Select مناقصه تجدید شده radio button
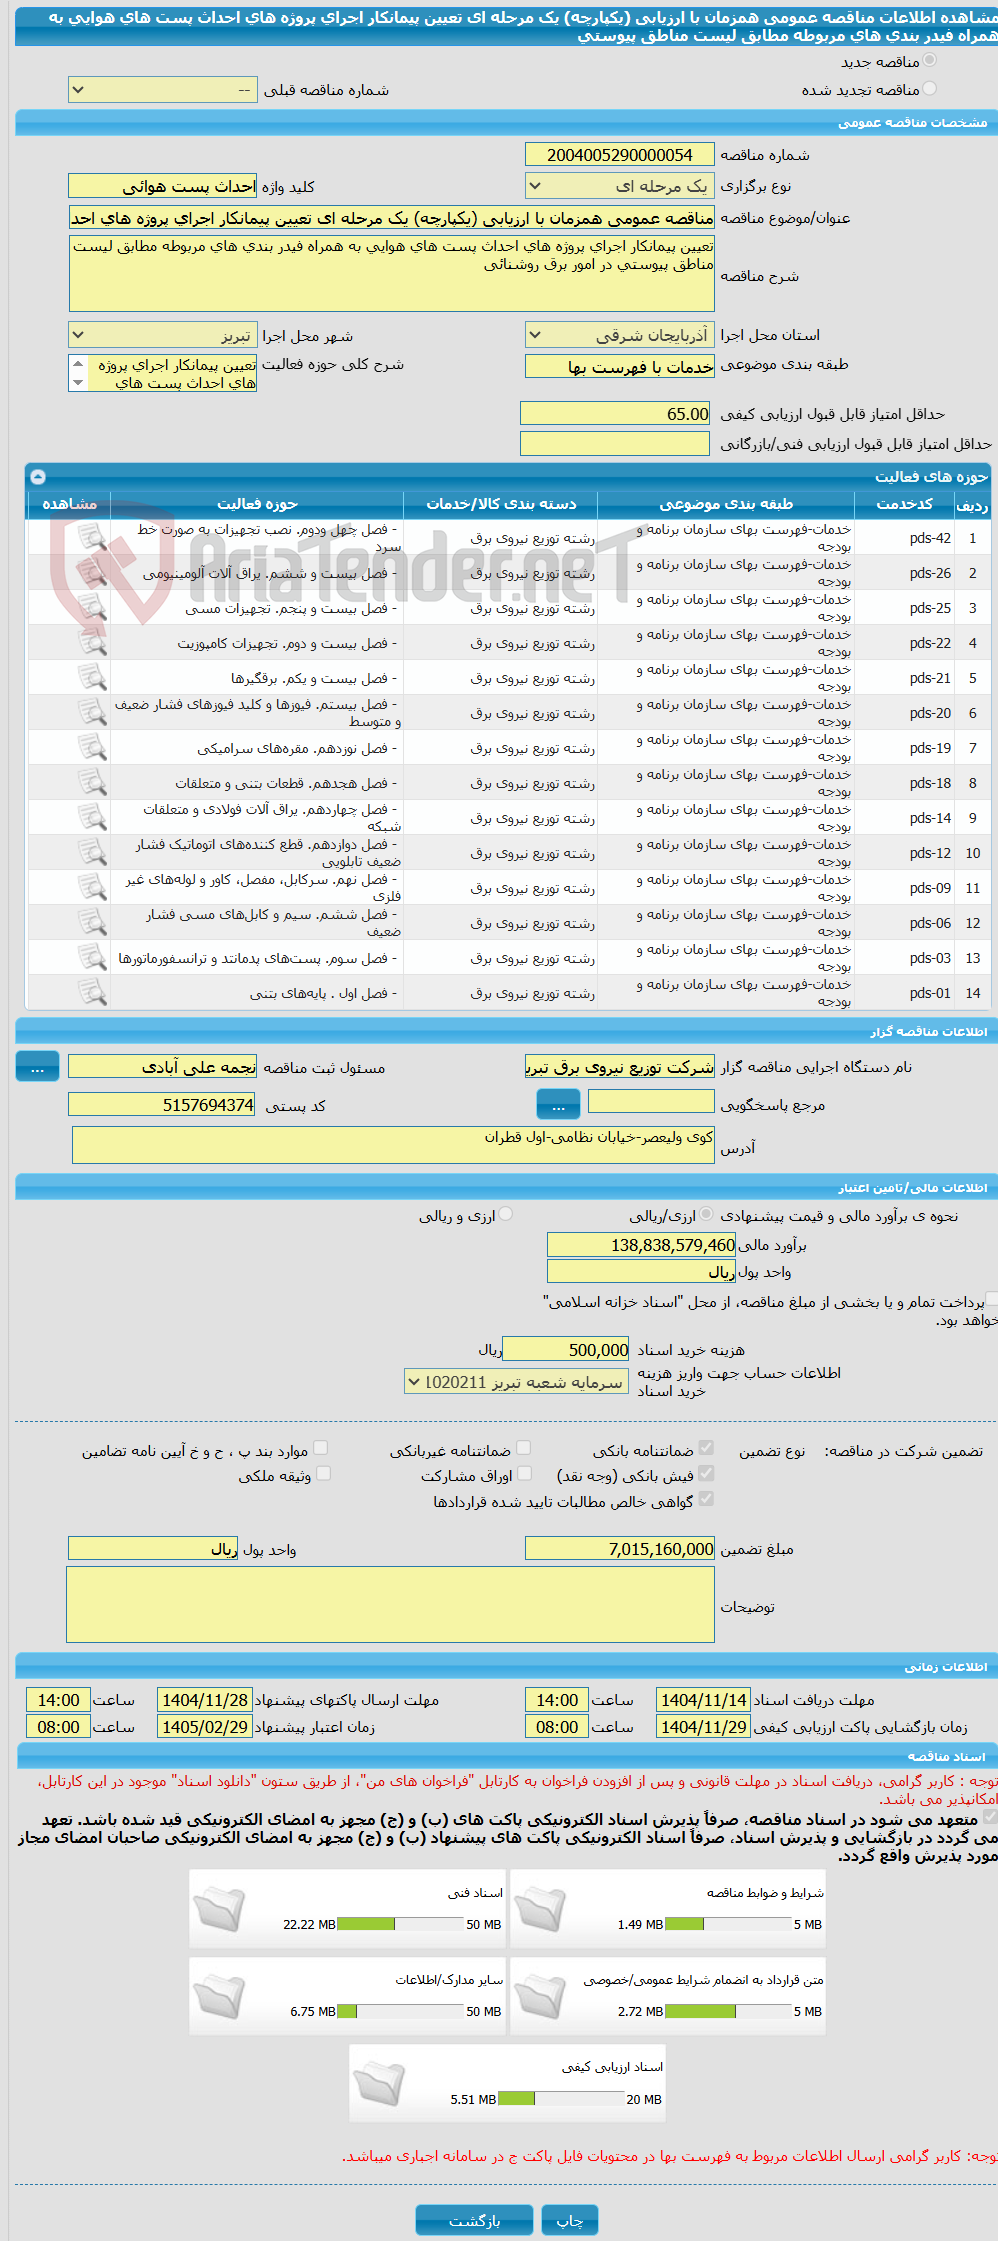The height and width of the screenshot is (2241, 998). click(x=930, y=89)
